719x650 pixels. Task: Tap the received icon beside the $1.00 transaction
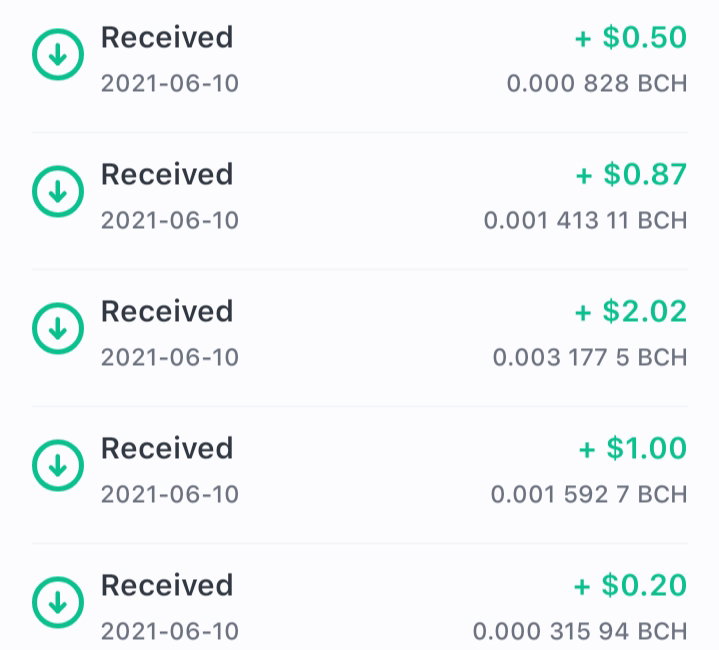58,465
